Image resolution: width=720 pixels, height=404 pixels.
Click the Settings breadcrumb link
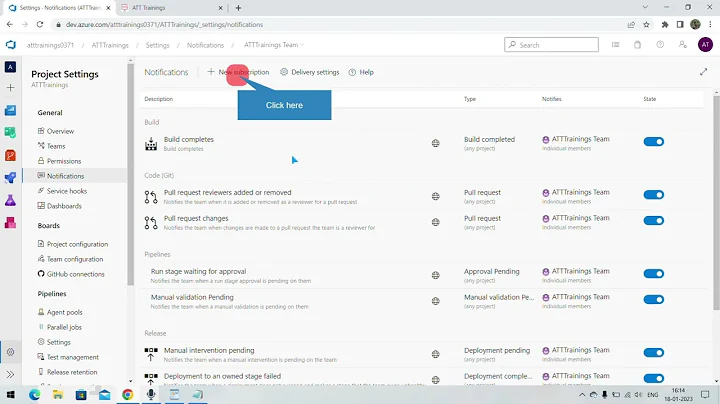point(158,45)
